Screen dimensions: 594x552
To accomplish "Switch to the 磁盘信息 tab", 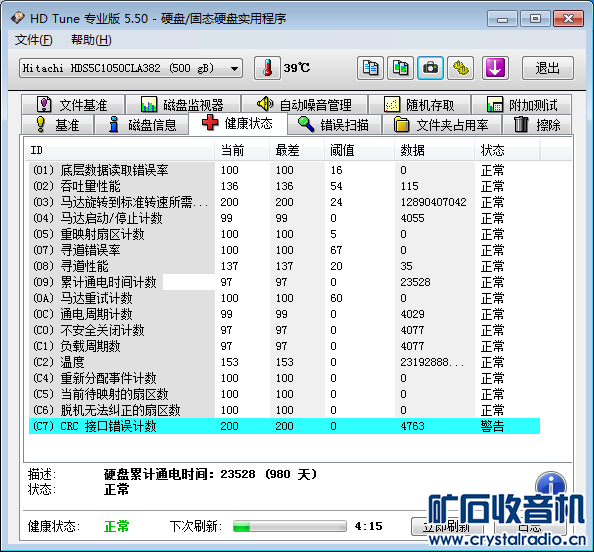I will (x=141, y=125).
